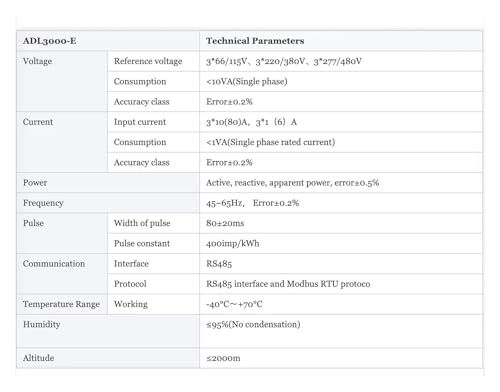
Task: Click the Power row label
Action: (35, 183)
